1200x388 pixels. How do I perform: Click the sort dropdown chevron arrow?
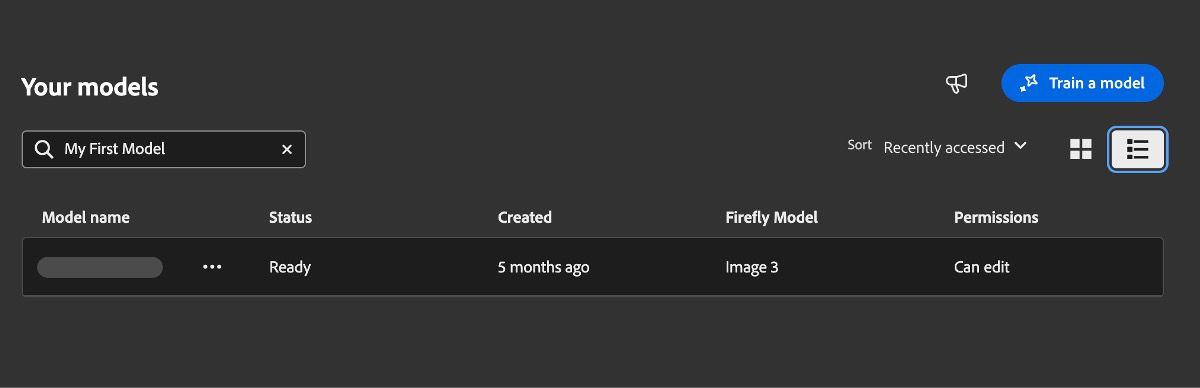point(1020,146)
